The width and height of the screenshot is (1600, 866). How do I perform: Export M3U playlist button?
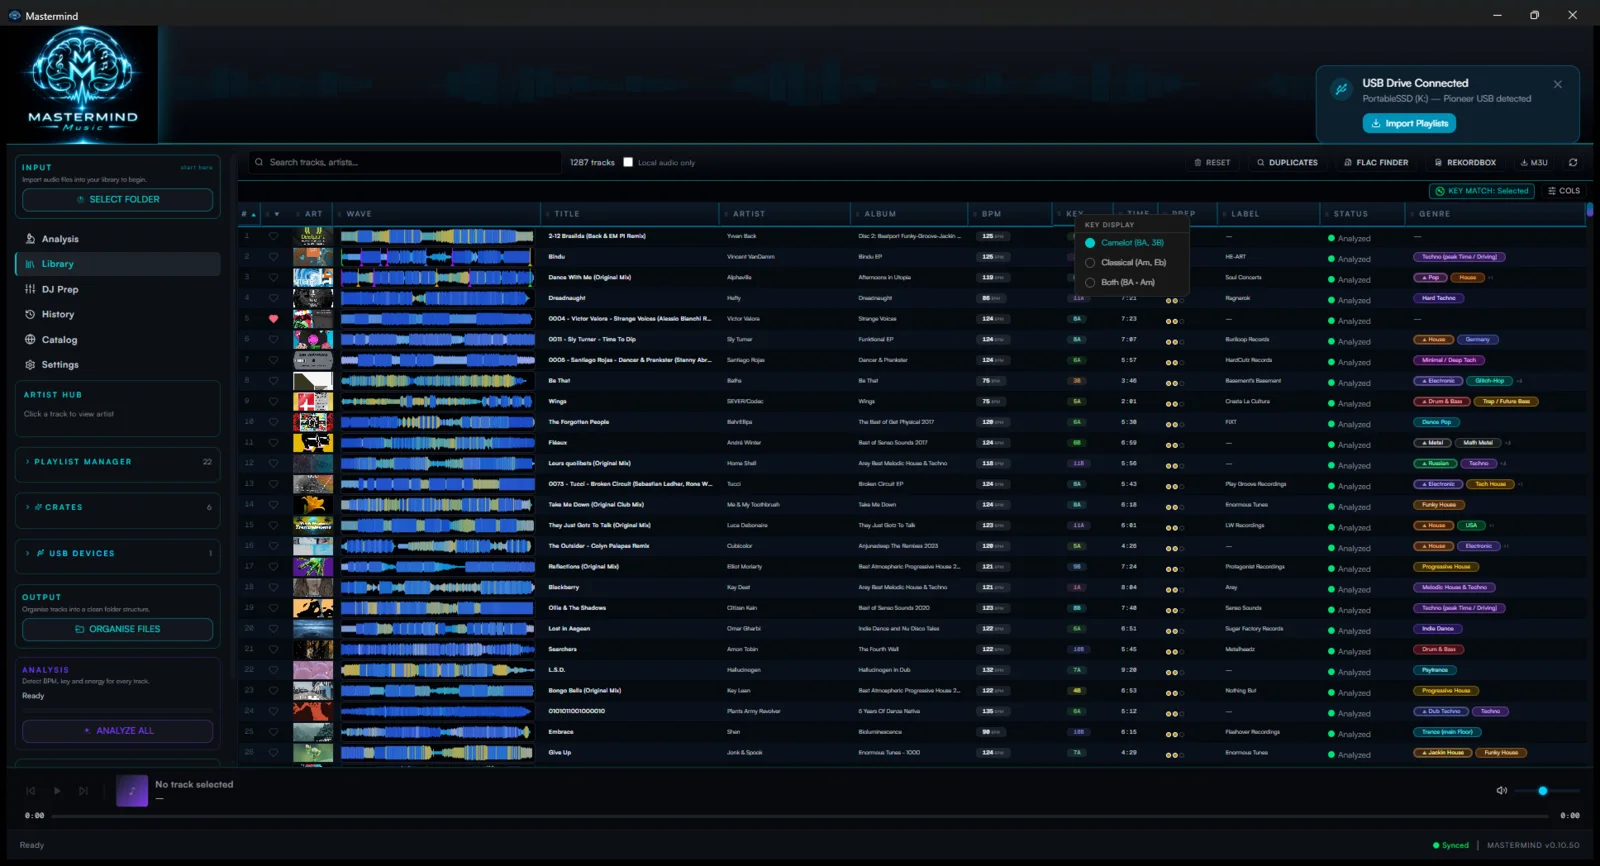(x=1534, y=162)
